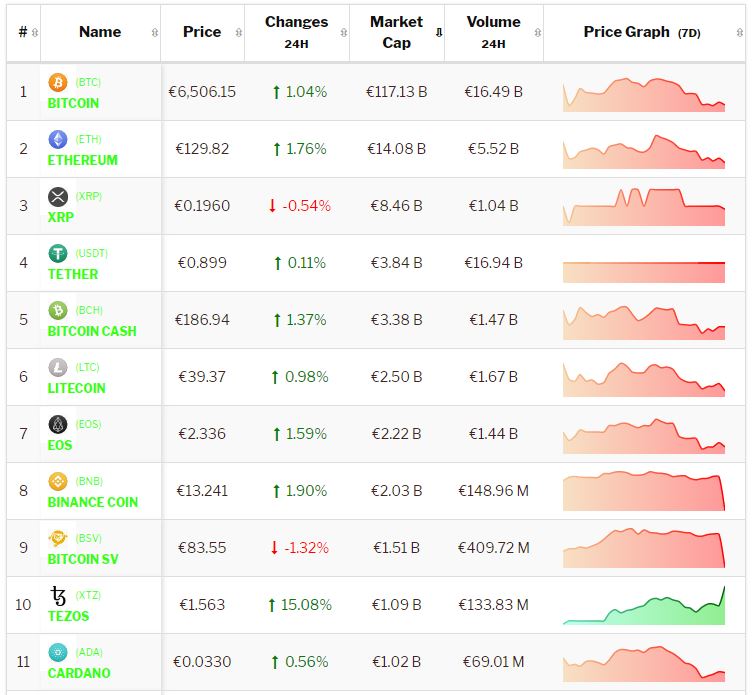
Task: Sort by Changes 24H column
Action: (296, 32)
